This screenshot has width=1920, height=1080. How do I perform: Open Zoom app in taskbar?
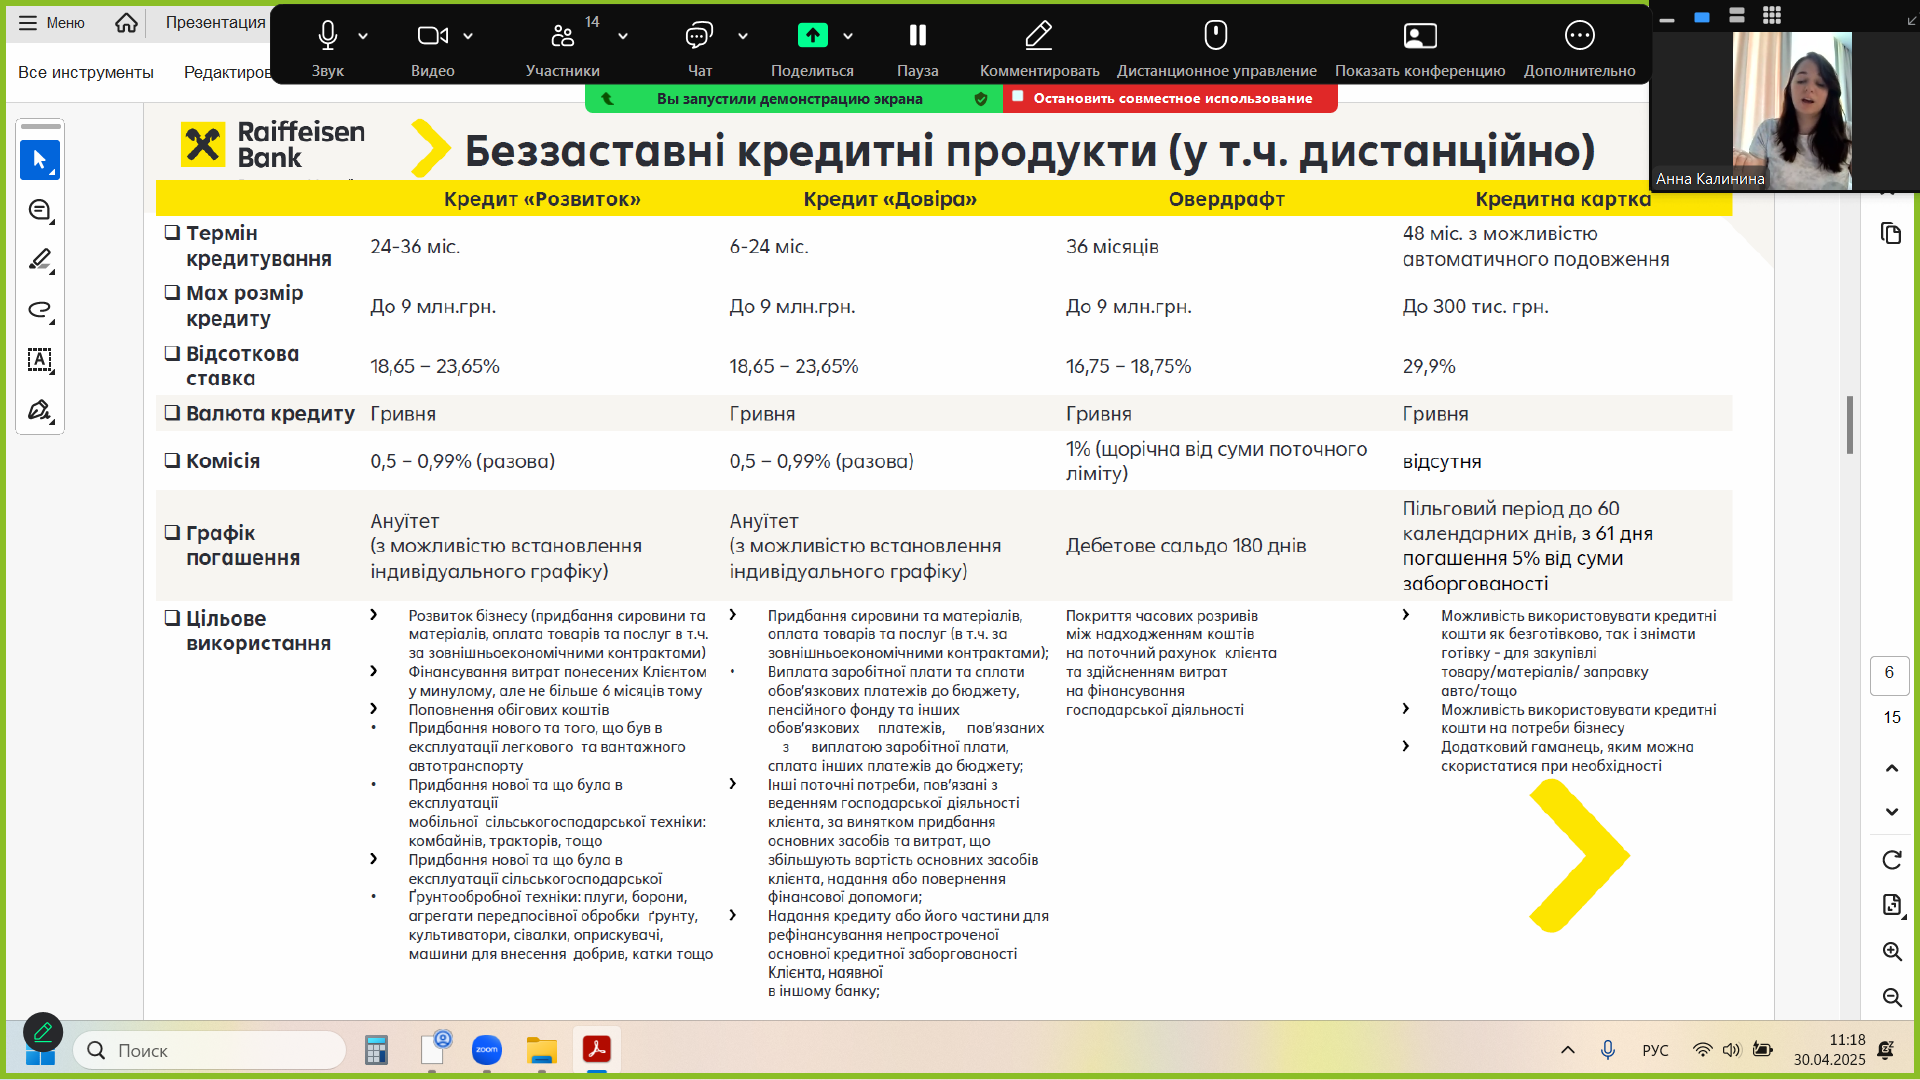pos(487,1050)
